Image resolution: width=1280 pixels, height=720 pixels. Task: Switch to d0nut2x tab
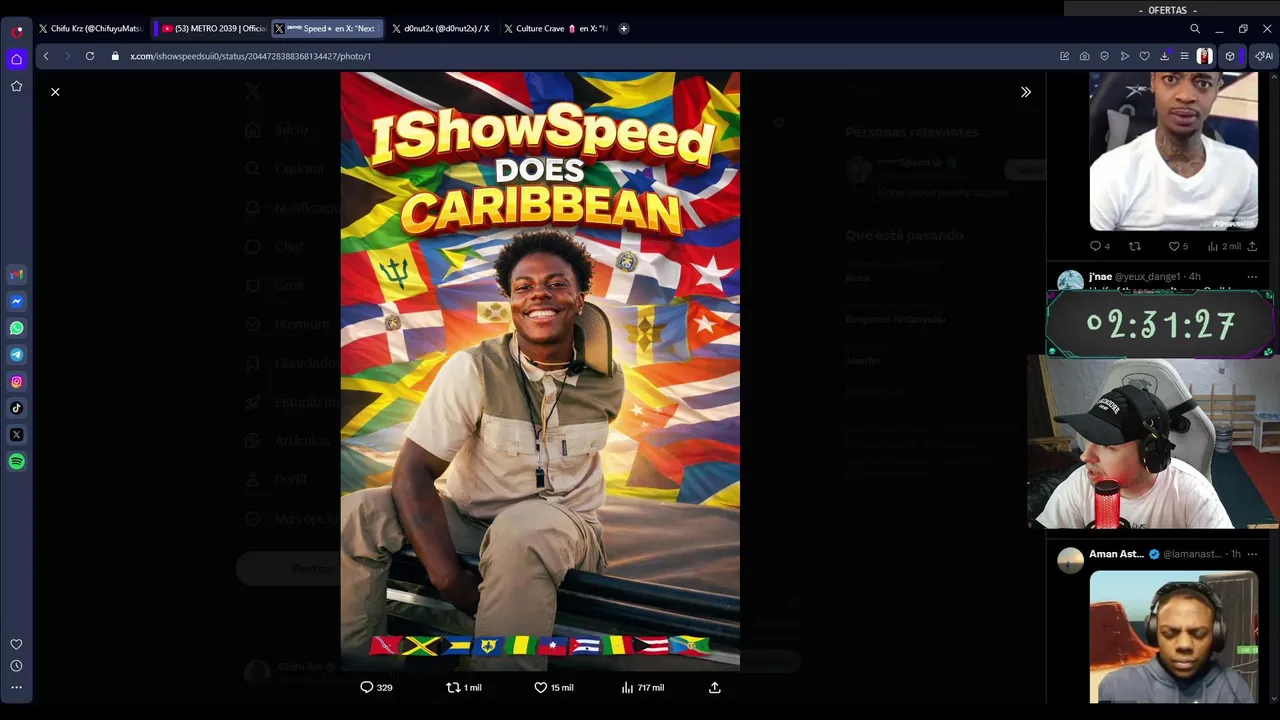[x=441, y=29]
